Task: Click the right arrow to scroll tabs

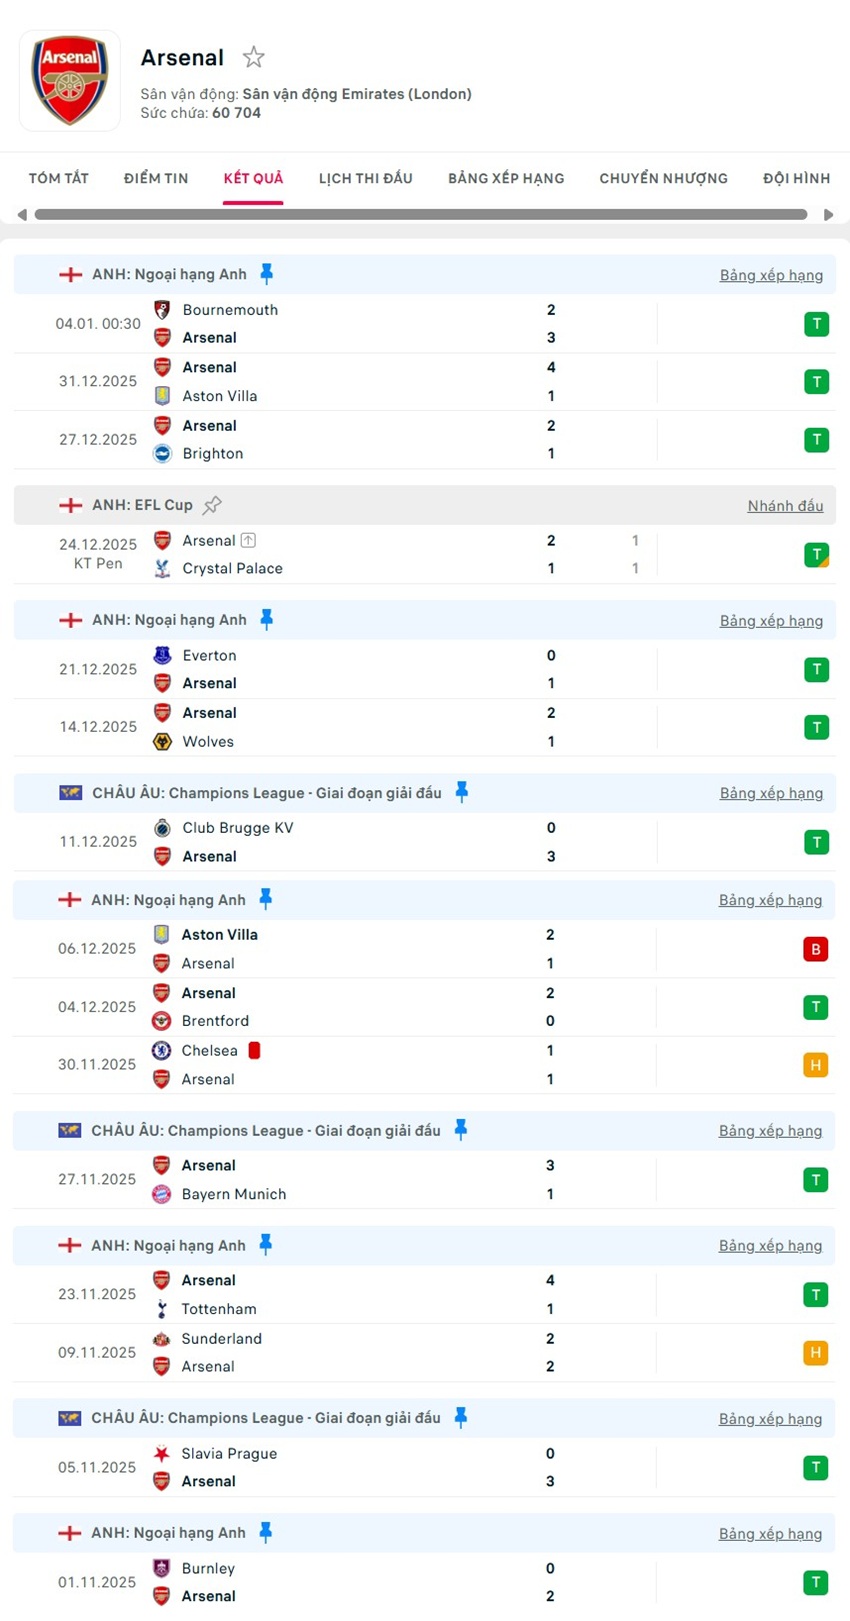Action: pos(829,213)
